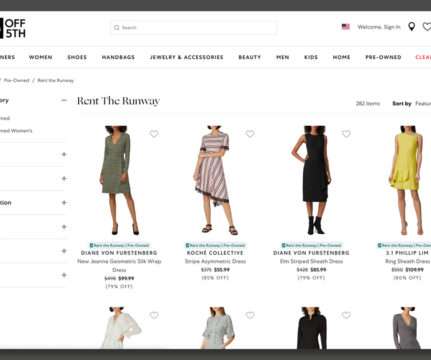Expand the first collapsed filter below Category
431x360 pixels.
[x=64, y=154]
